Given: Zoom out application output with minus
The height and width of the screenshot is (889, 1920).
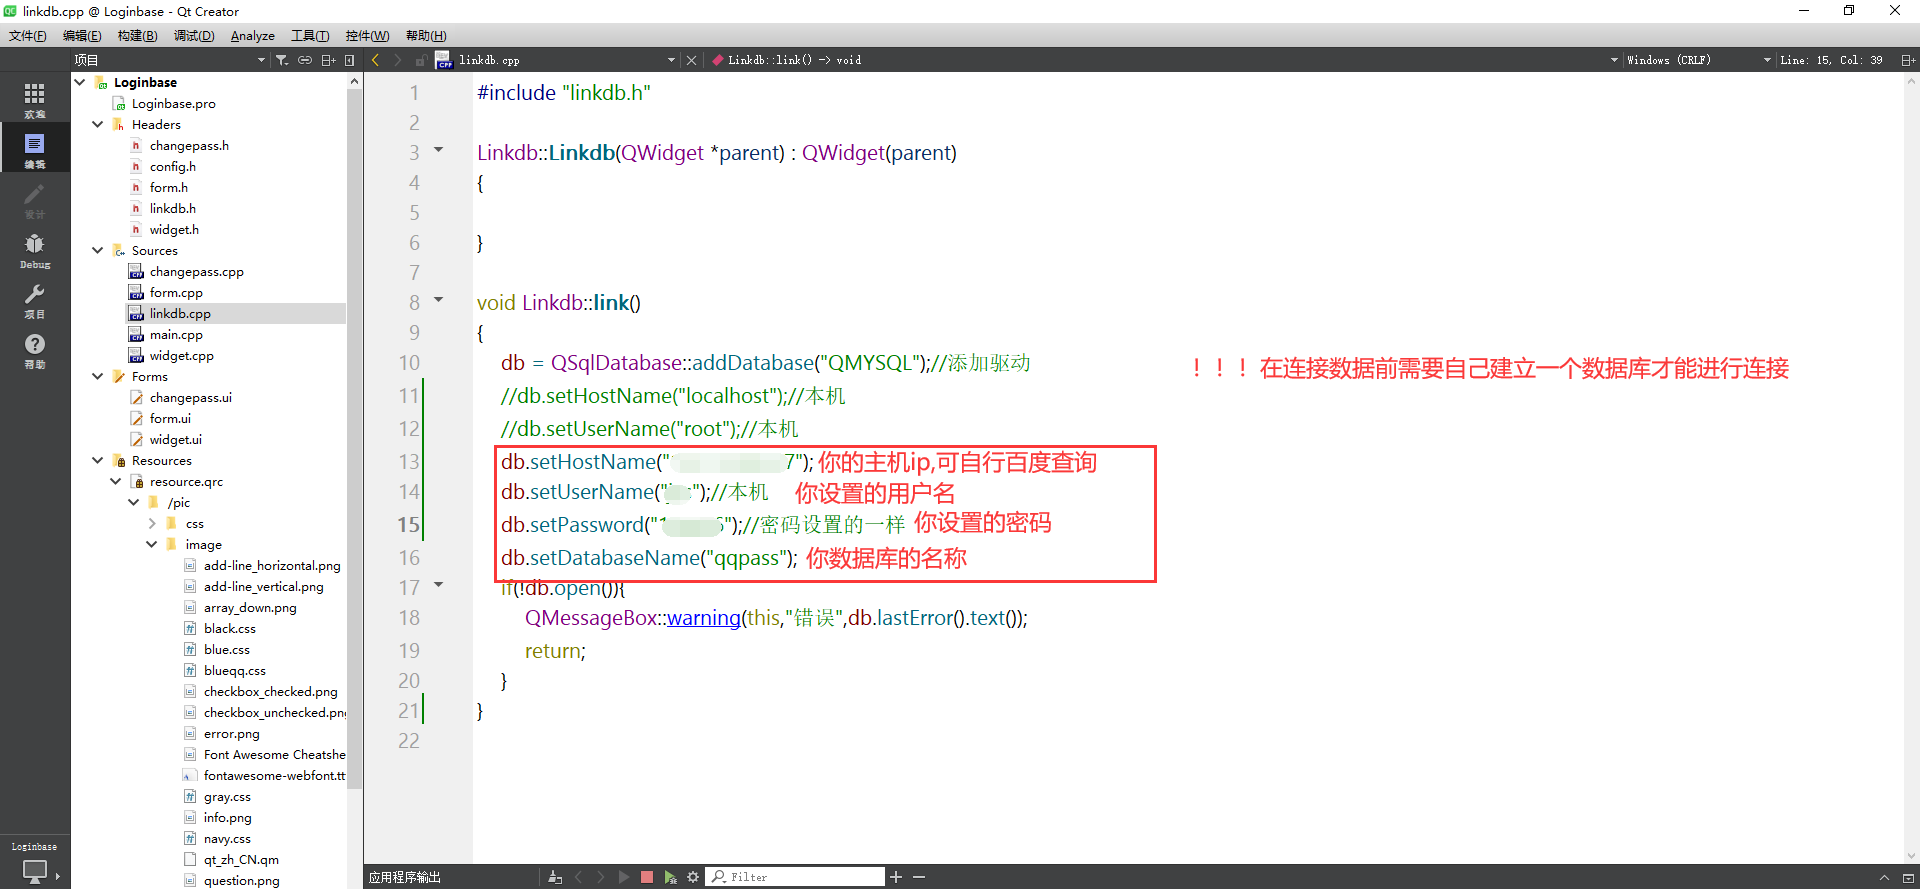Looking at the screenshot, I should (x=919, y=877).
